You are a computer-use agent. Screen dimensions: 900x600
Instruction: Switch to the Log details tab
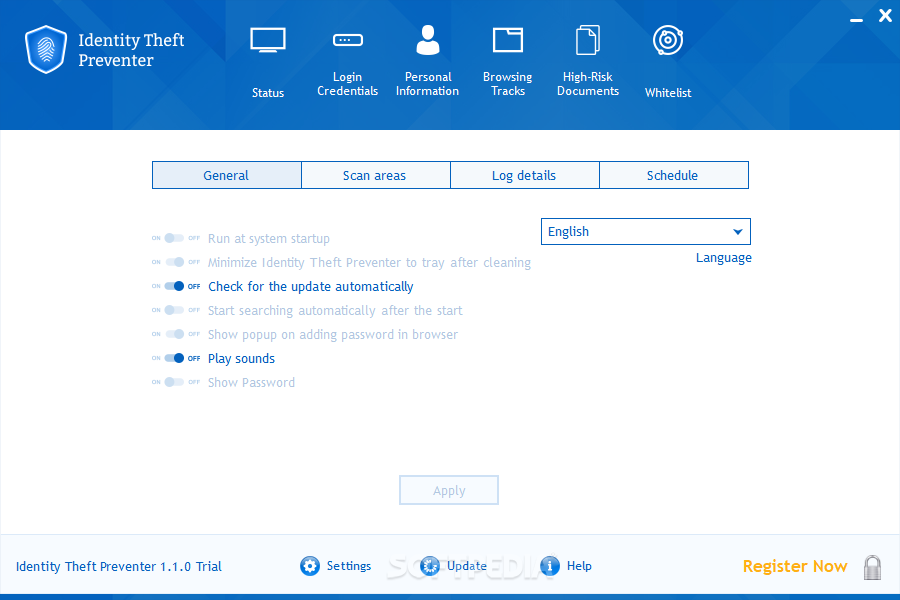pyautogui.click(x=525, y=175)
